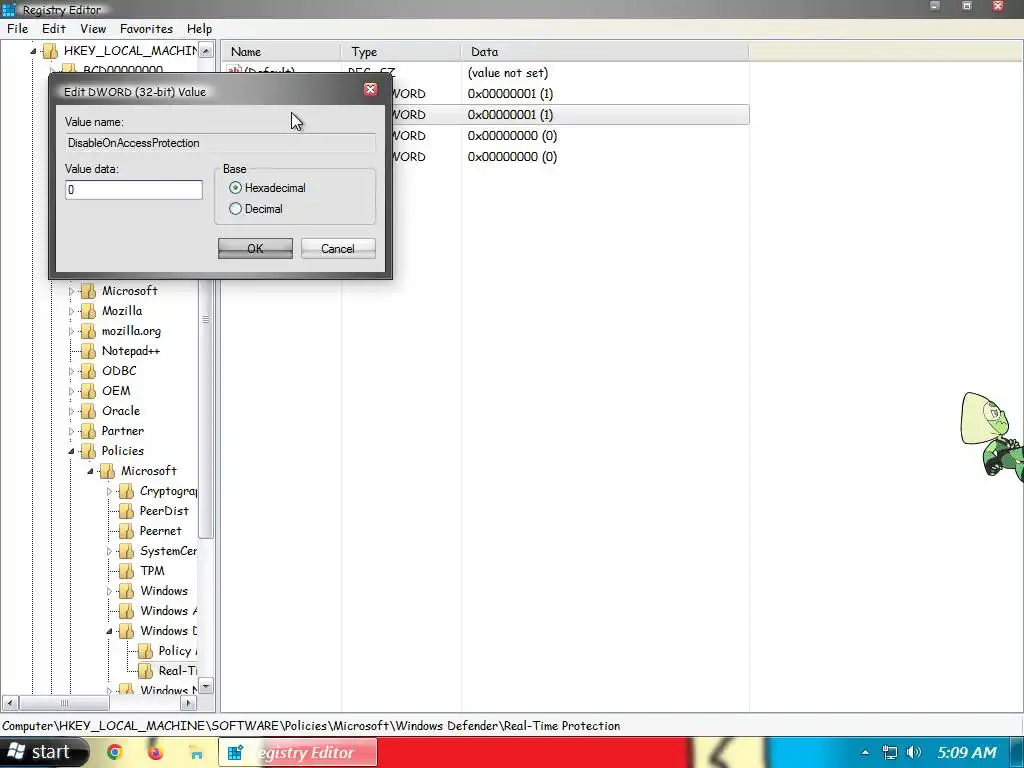Select the PeerDist key label
Image resolution: width=1024 pixels, height=768 pixels.
pyautogui.click(x=164, y=511)
